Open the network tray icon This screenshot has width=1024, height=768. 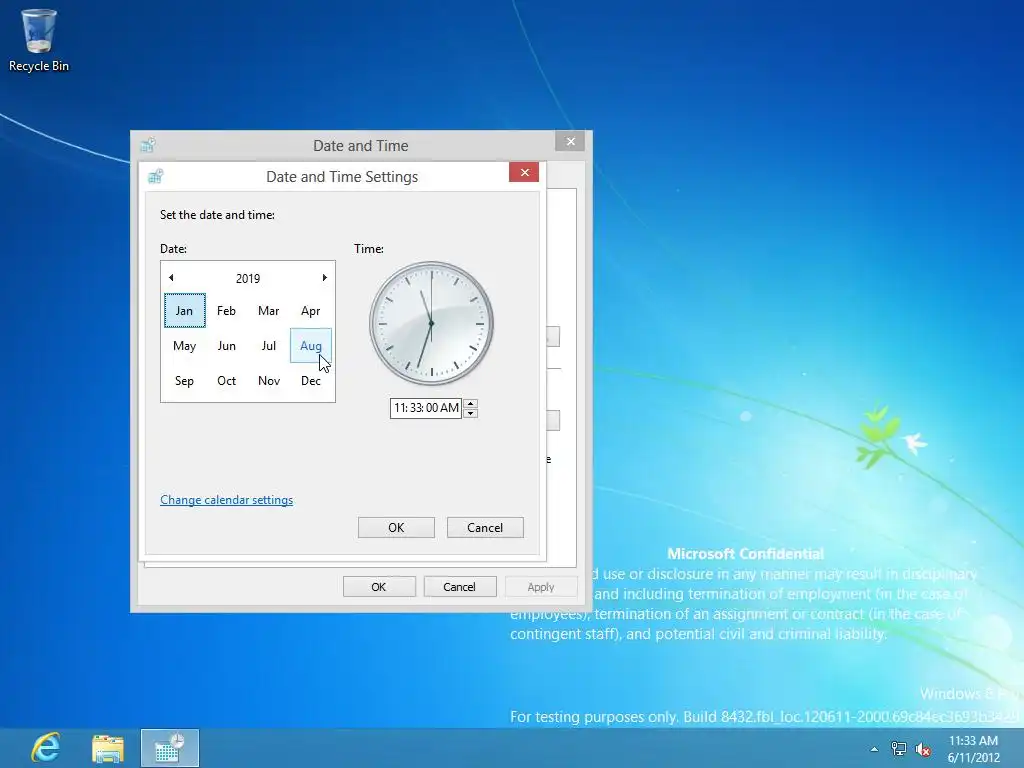point(899,749)
